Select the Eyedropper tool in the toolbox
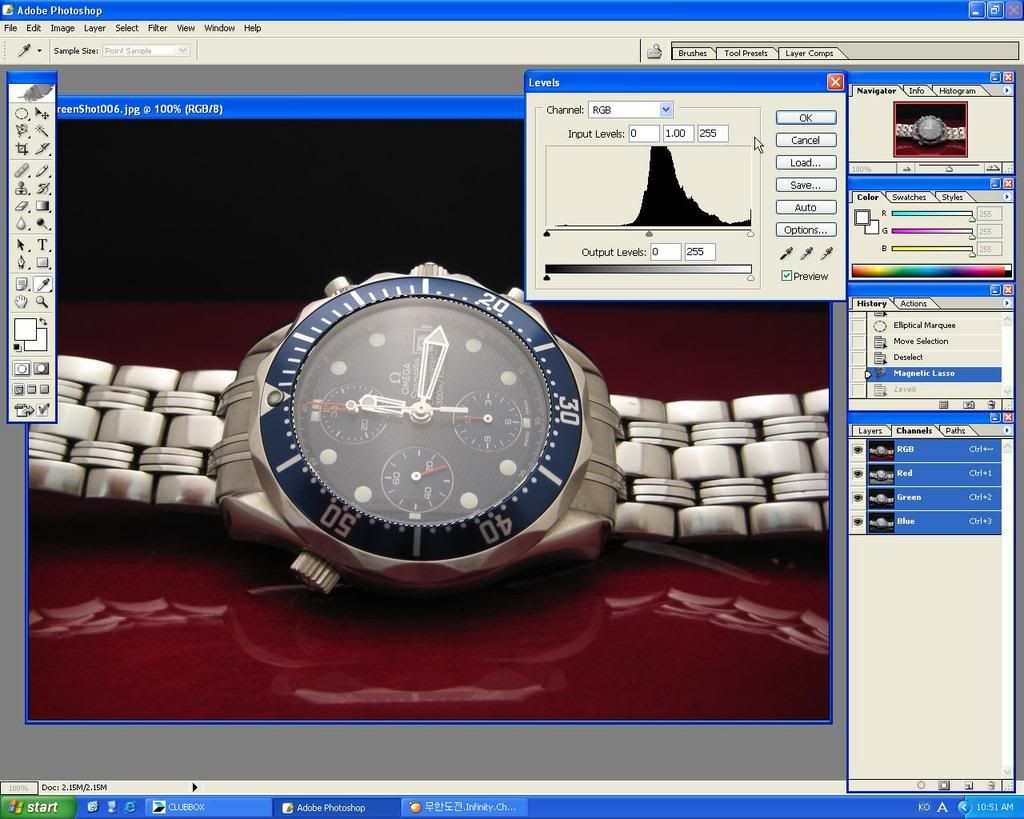 click(42, 284)
